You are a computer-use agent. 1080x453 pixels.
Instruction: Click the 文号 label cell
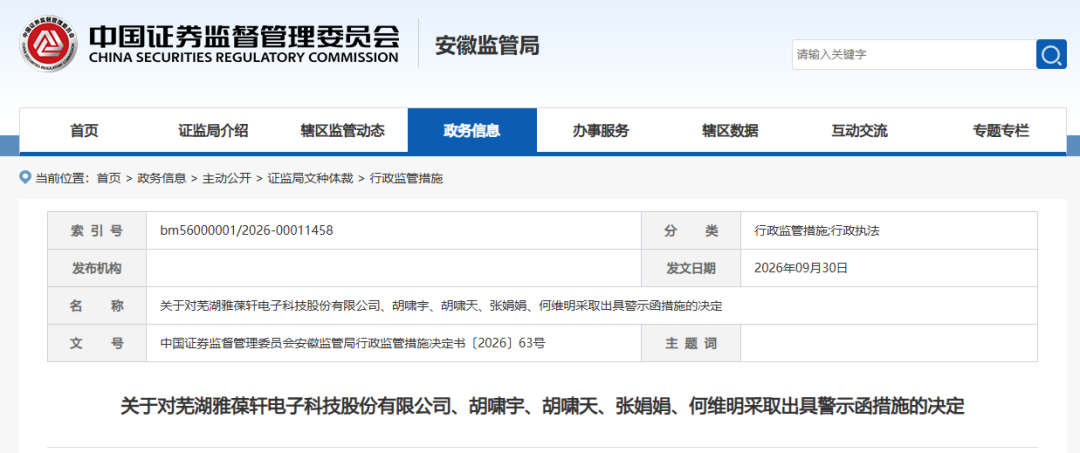(x=97, y=342)
